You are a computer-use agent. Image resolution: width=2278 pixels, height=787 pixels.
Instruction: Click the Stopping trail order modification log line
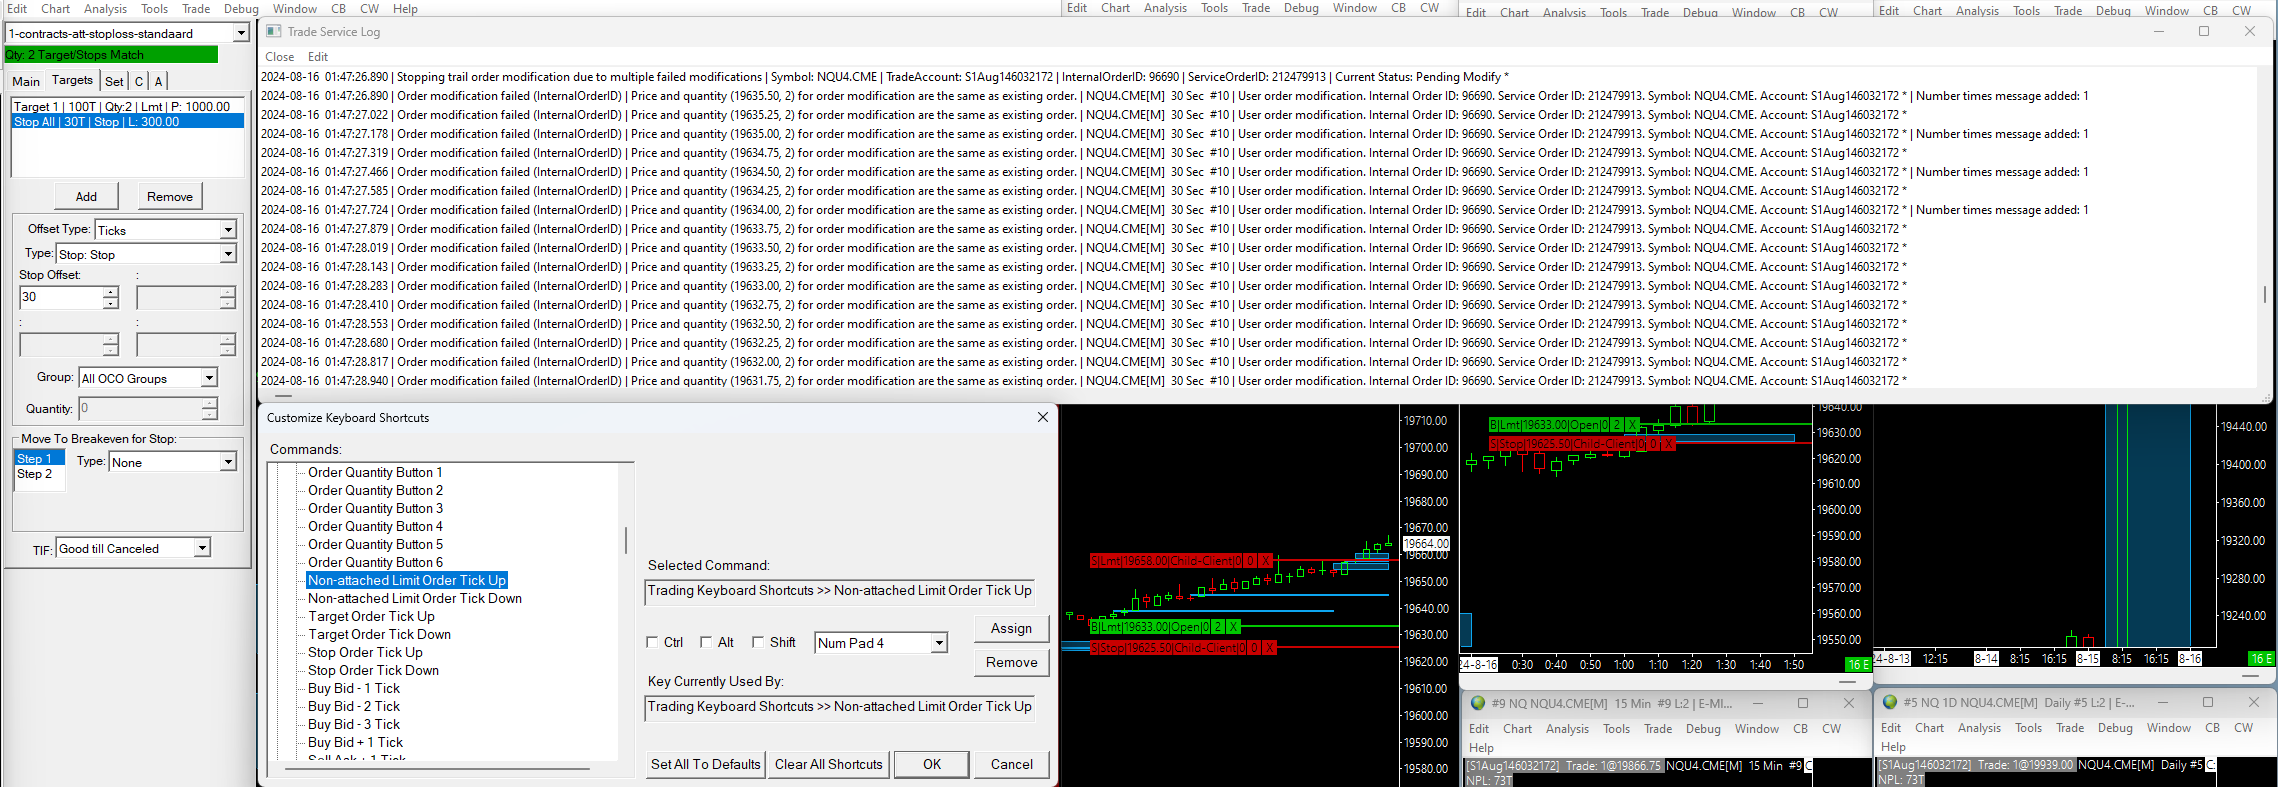coord(885,77)
